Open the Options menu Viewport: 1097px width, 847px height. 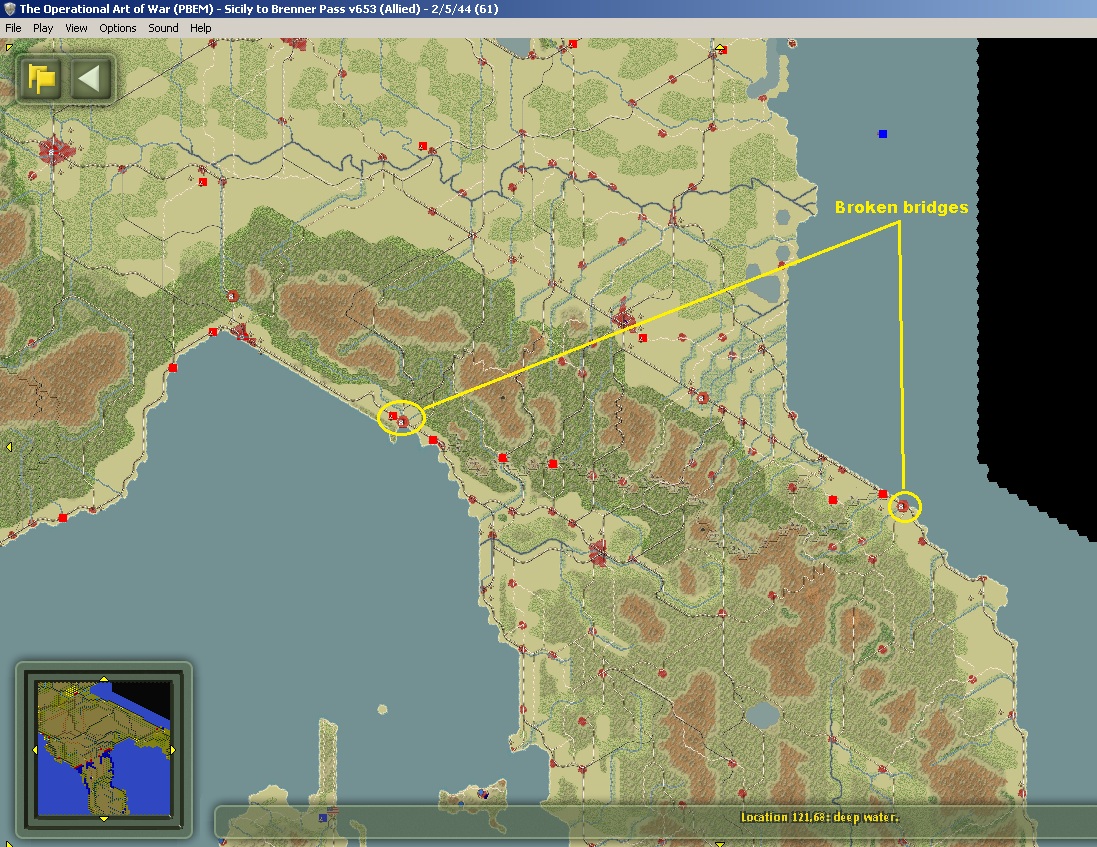coord(118,28)
